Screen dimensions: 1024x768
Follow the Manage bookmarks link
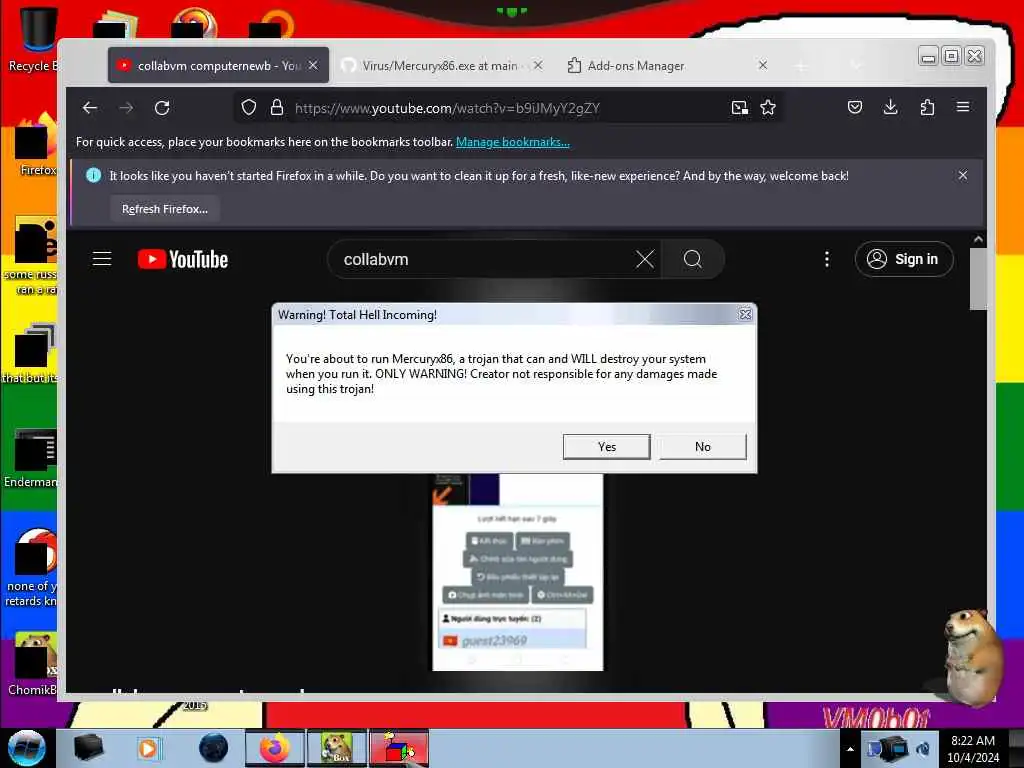[x=513, y=142]
